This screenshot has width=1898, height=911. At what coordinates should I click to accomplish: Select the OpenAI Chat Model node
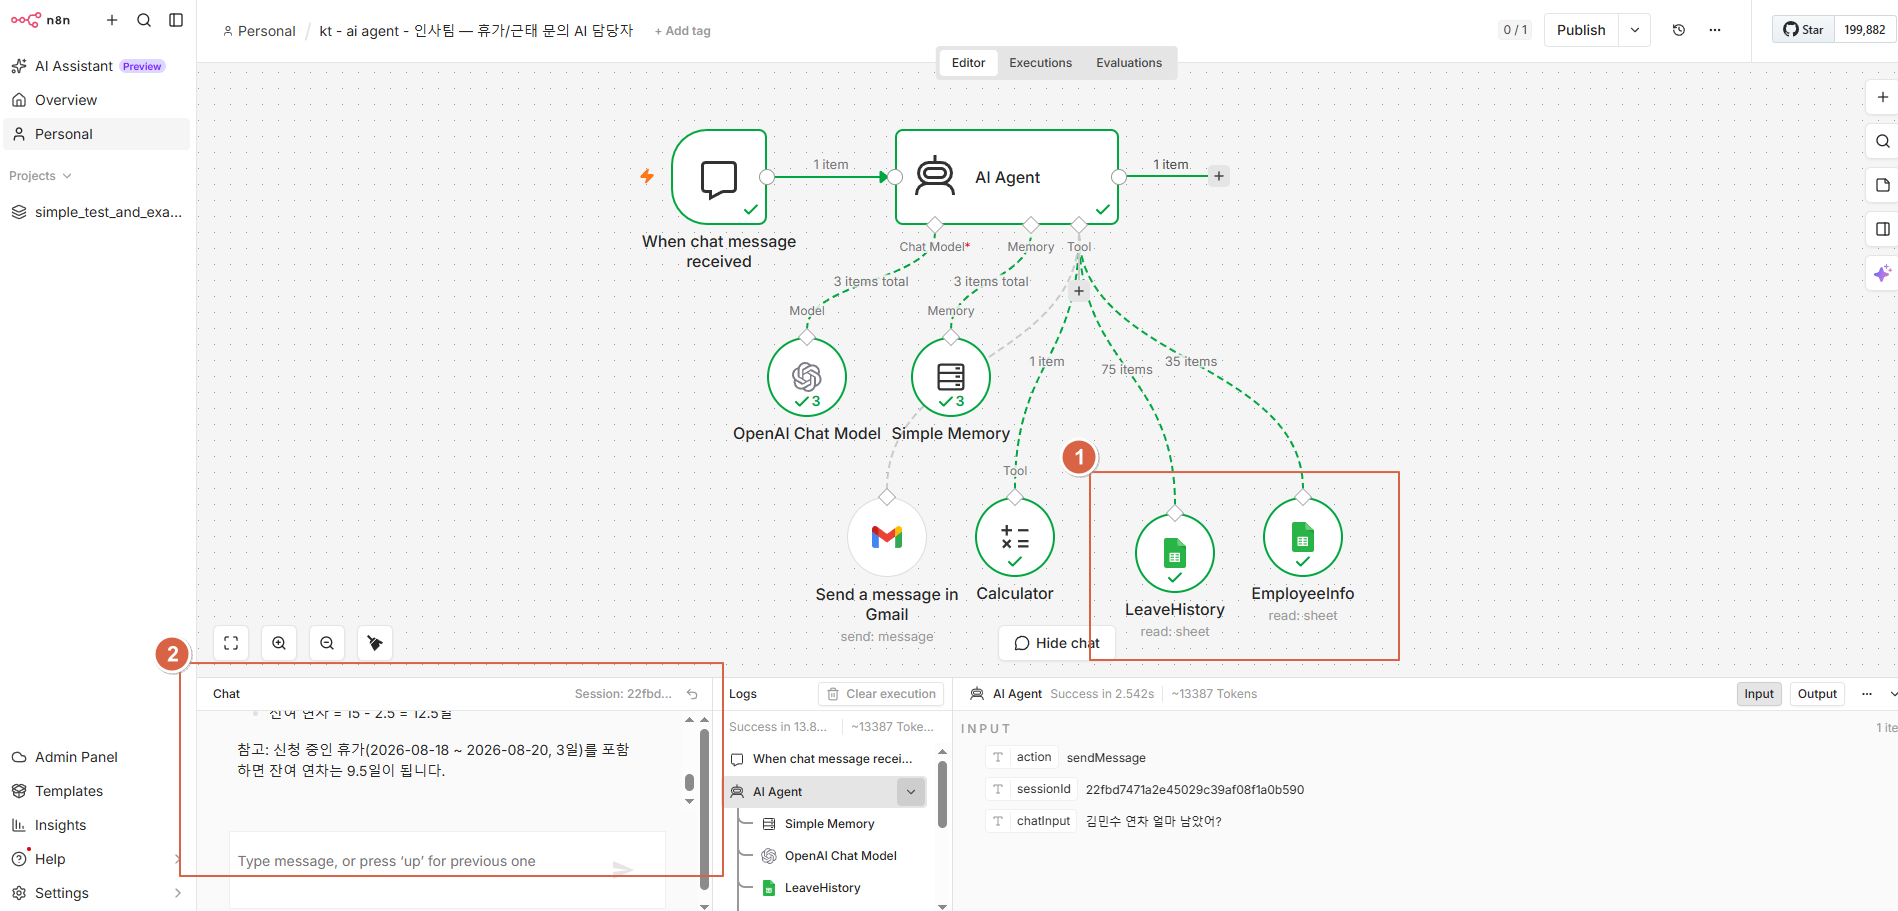coord(807,377)
